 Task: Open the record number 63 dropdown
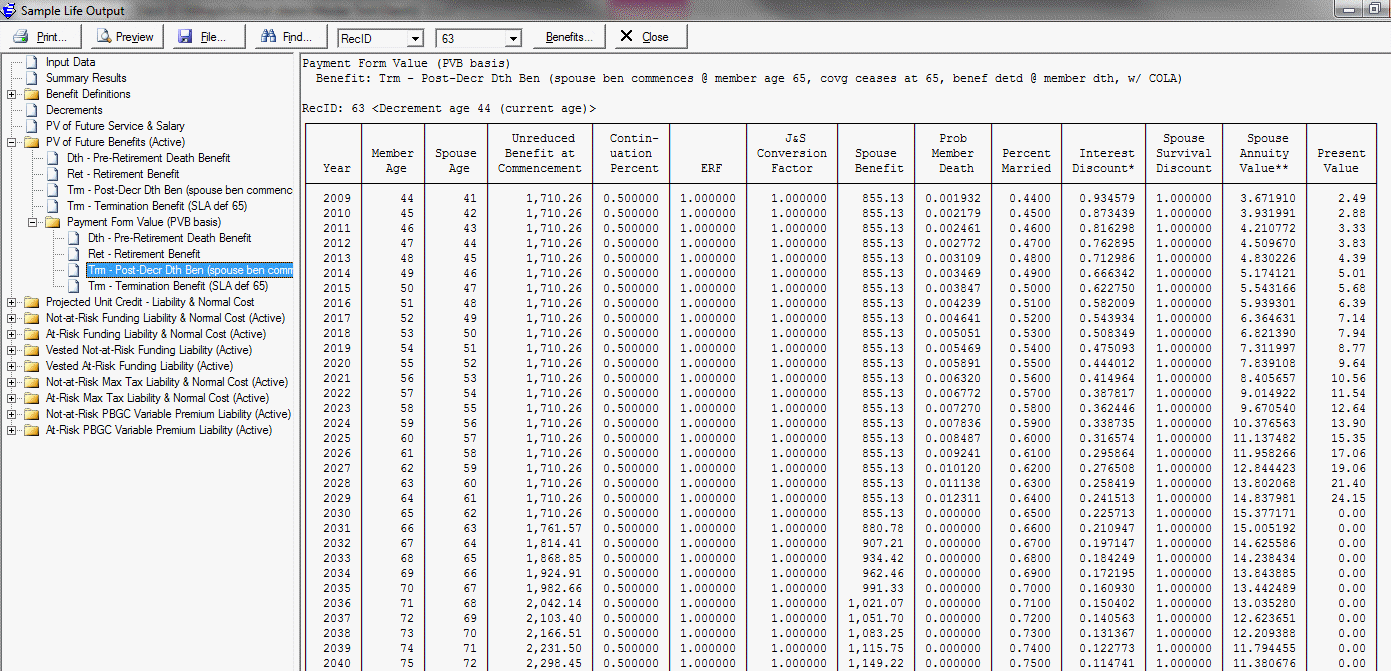pos(513,38)
